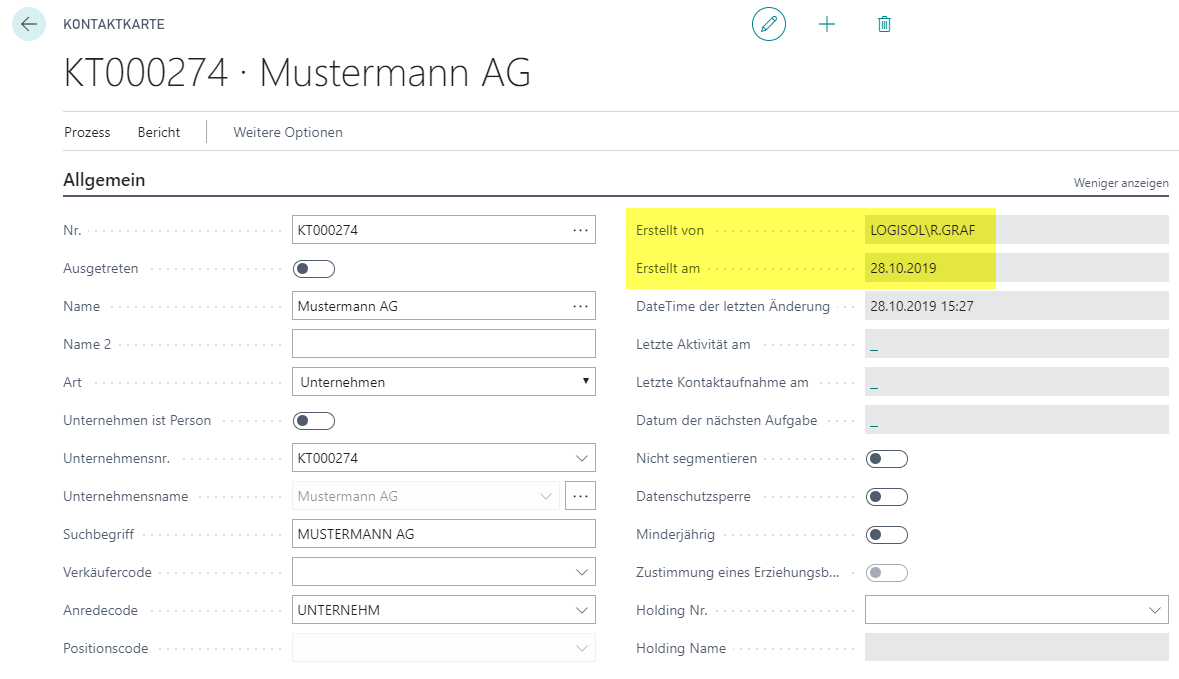Click the Allgemein section header

pyautogui.click(x=105, y=180)
